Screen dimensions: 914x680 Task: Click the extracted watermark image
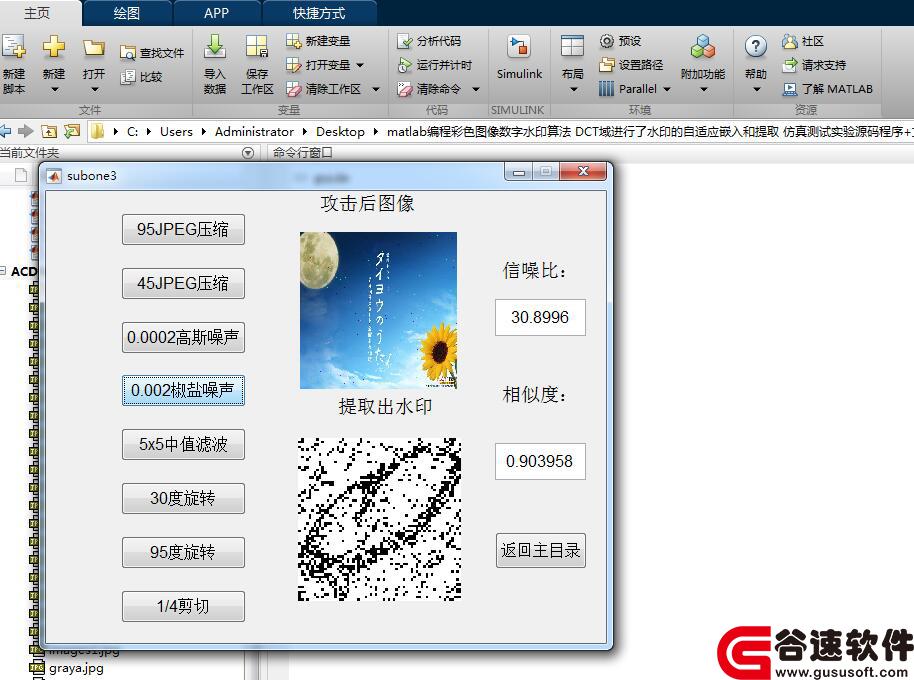pos(379,519)
